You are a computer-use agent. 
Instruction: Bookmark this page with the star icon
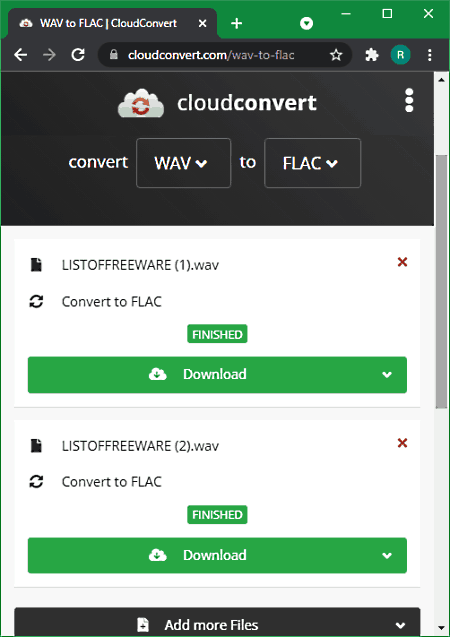[336, 55]
